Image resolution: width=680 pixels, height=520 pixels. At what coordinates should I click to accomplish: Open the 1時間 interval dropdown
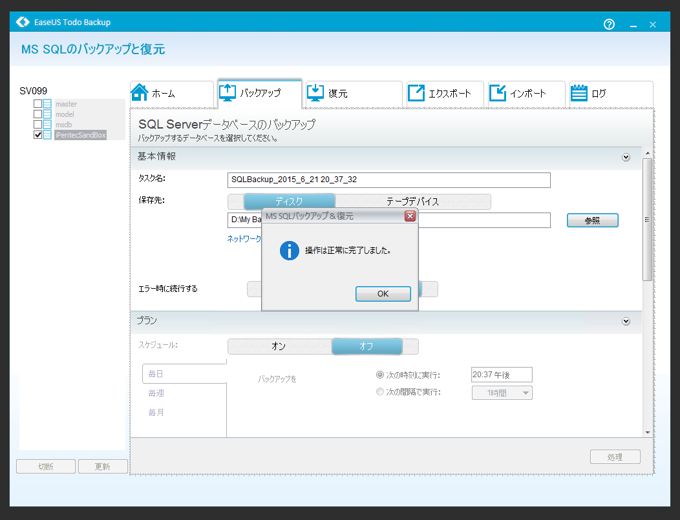coord(502,393)
